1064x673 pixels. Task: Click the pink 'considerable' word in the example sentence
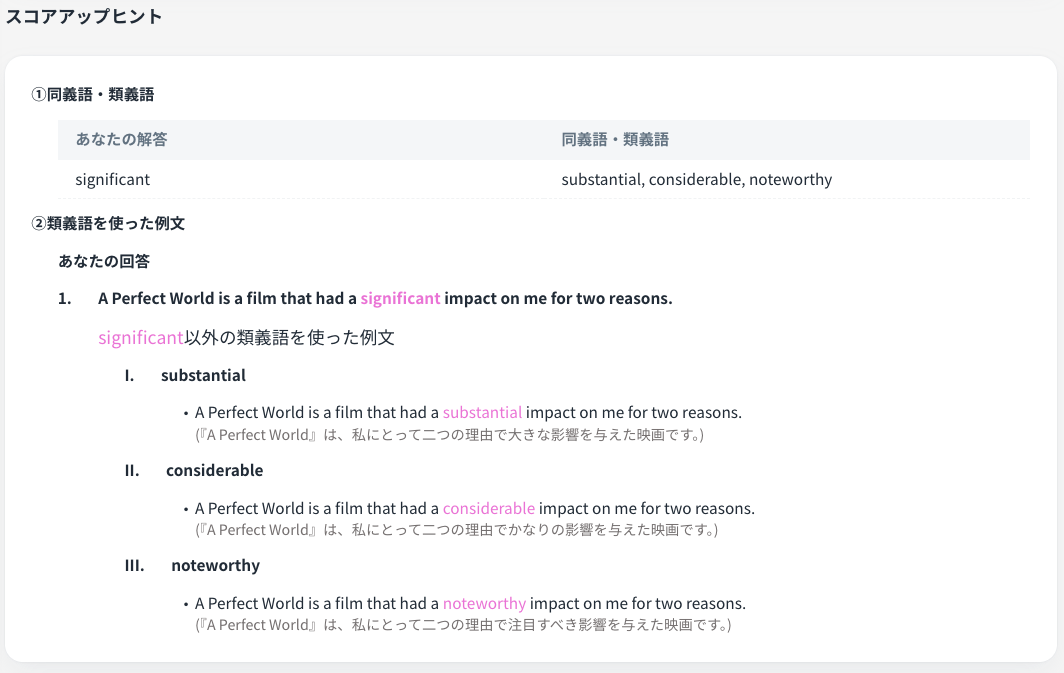[488, 509]
